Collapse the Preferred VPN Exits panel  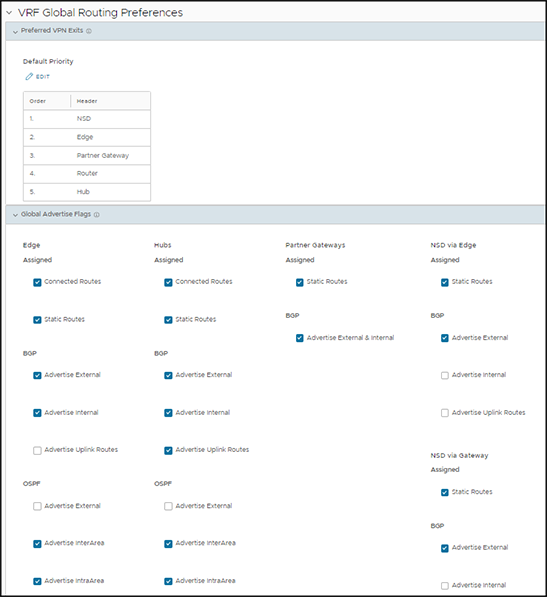click(x=15, y=32)
